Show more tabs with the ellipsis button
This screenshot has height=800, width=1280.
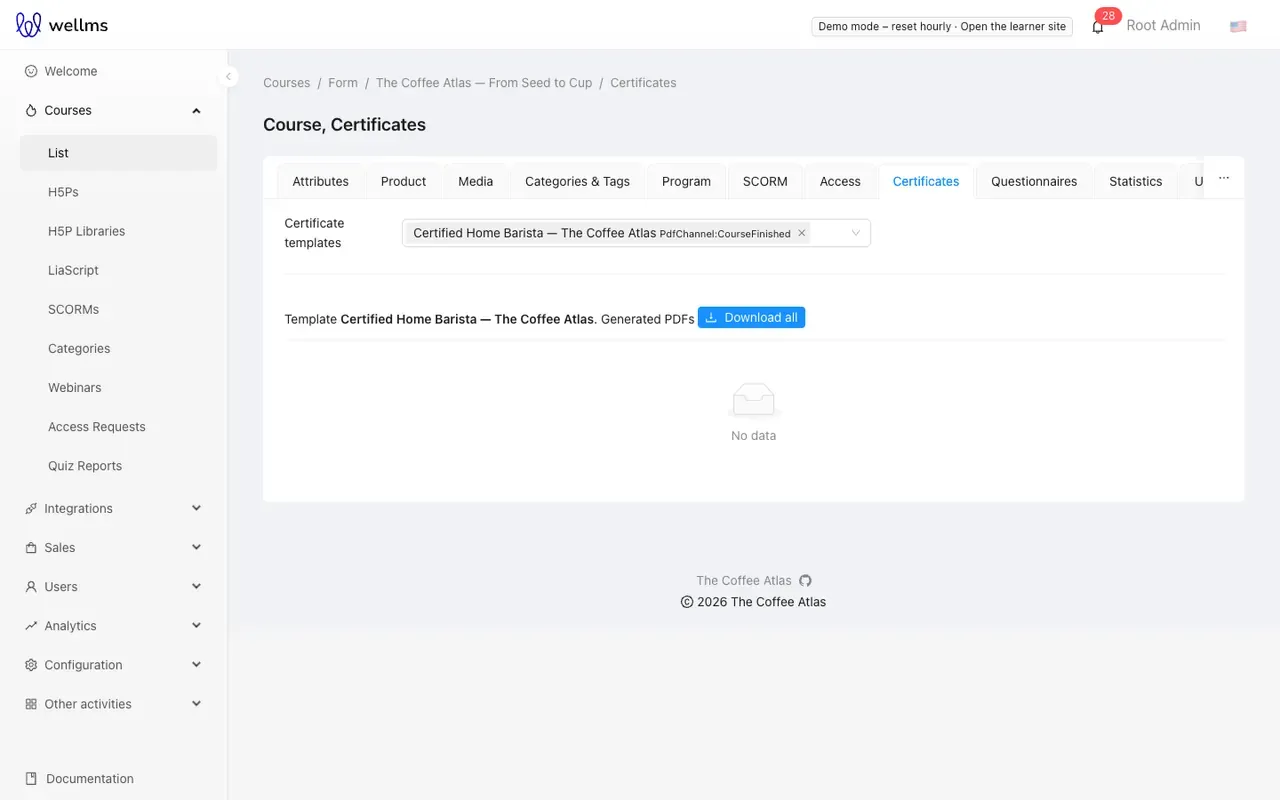[x=1223, y=179]
